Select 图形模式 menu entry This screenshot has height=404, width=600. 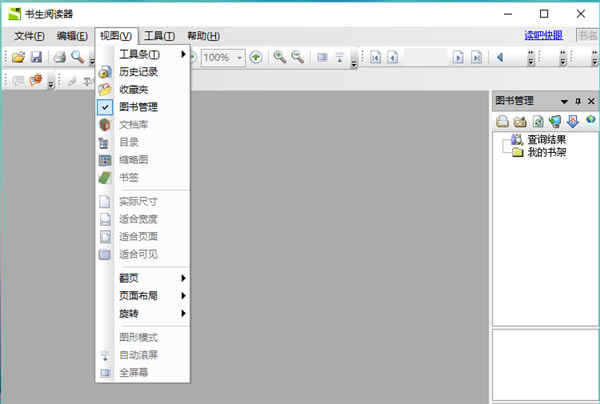[143, 337]
